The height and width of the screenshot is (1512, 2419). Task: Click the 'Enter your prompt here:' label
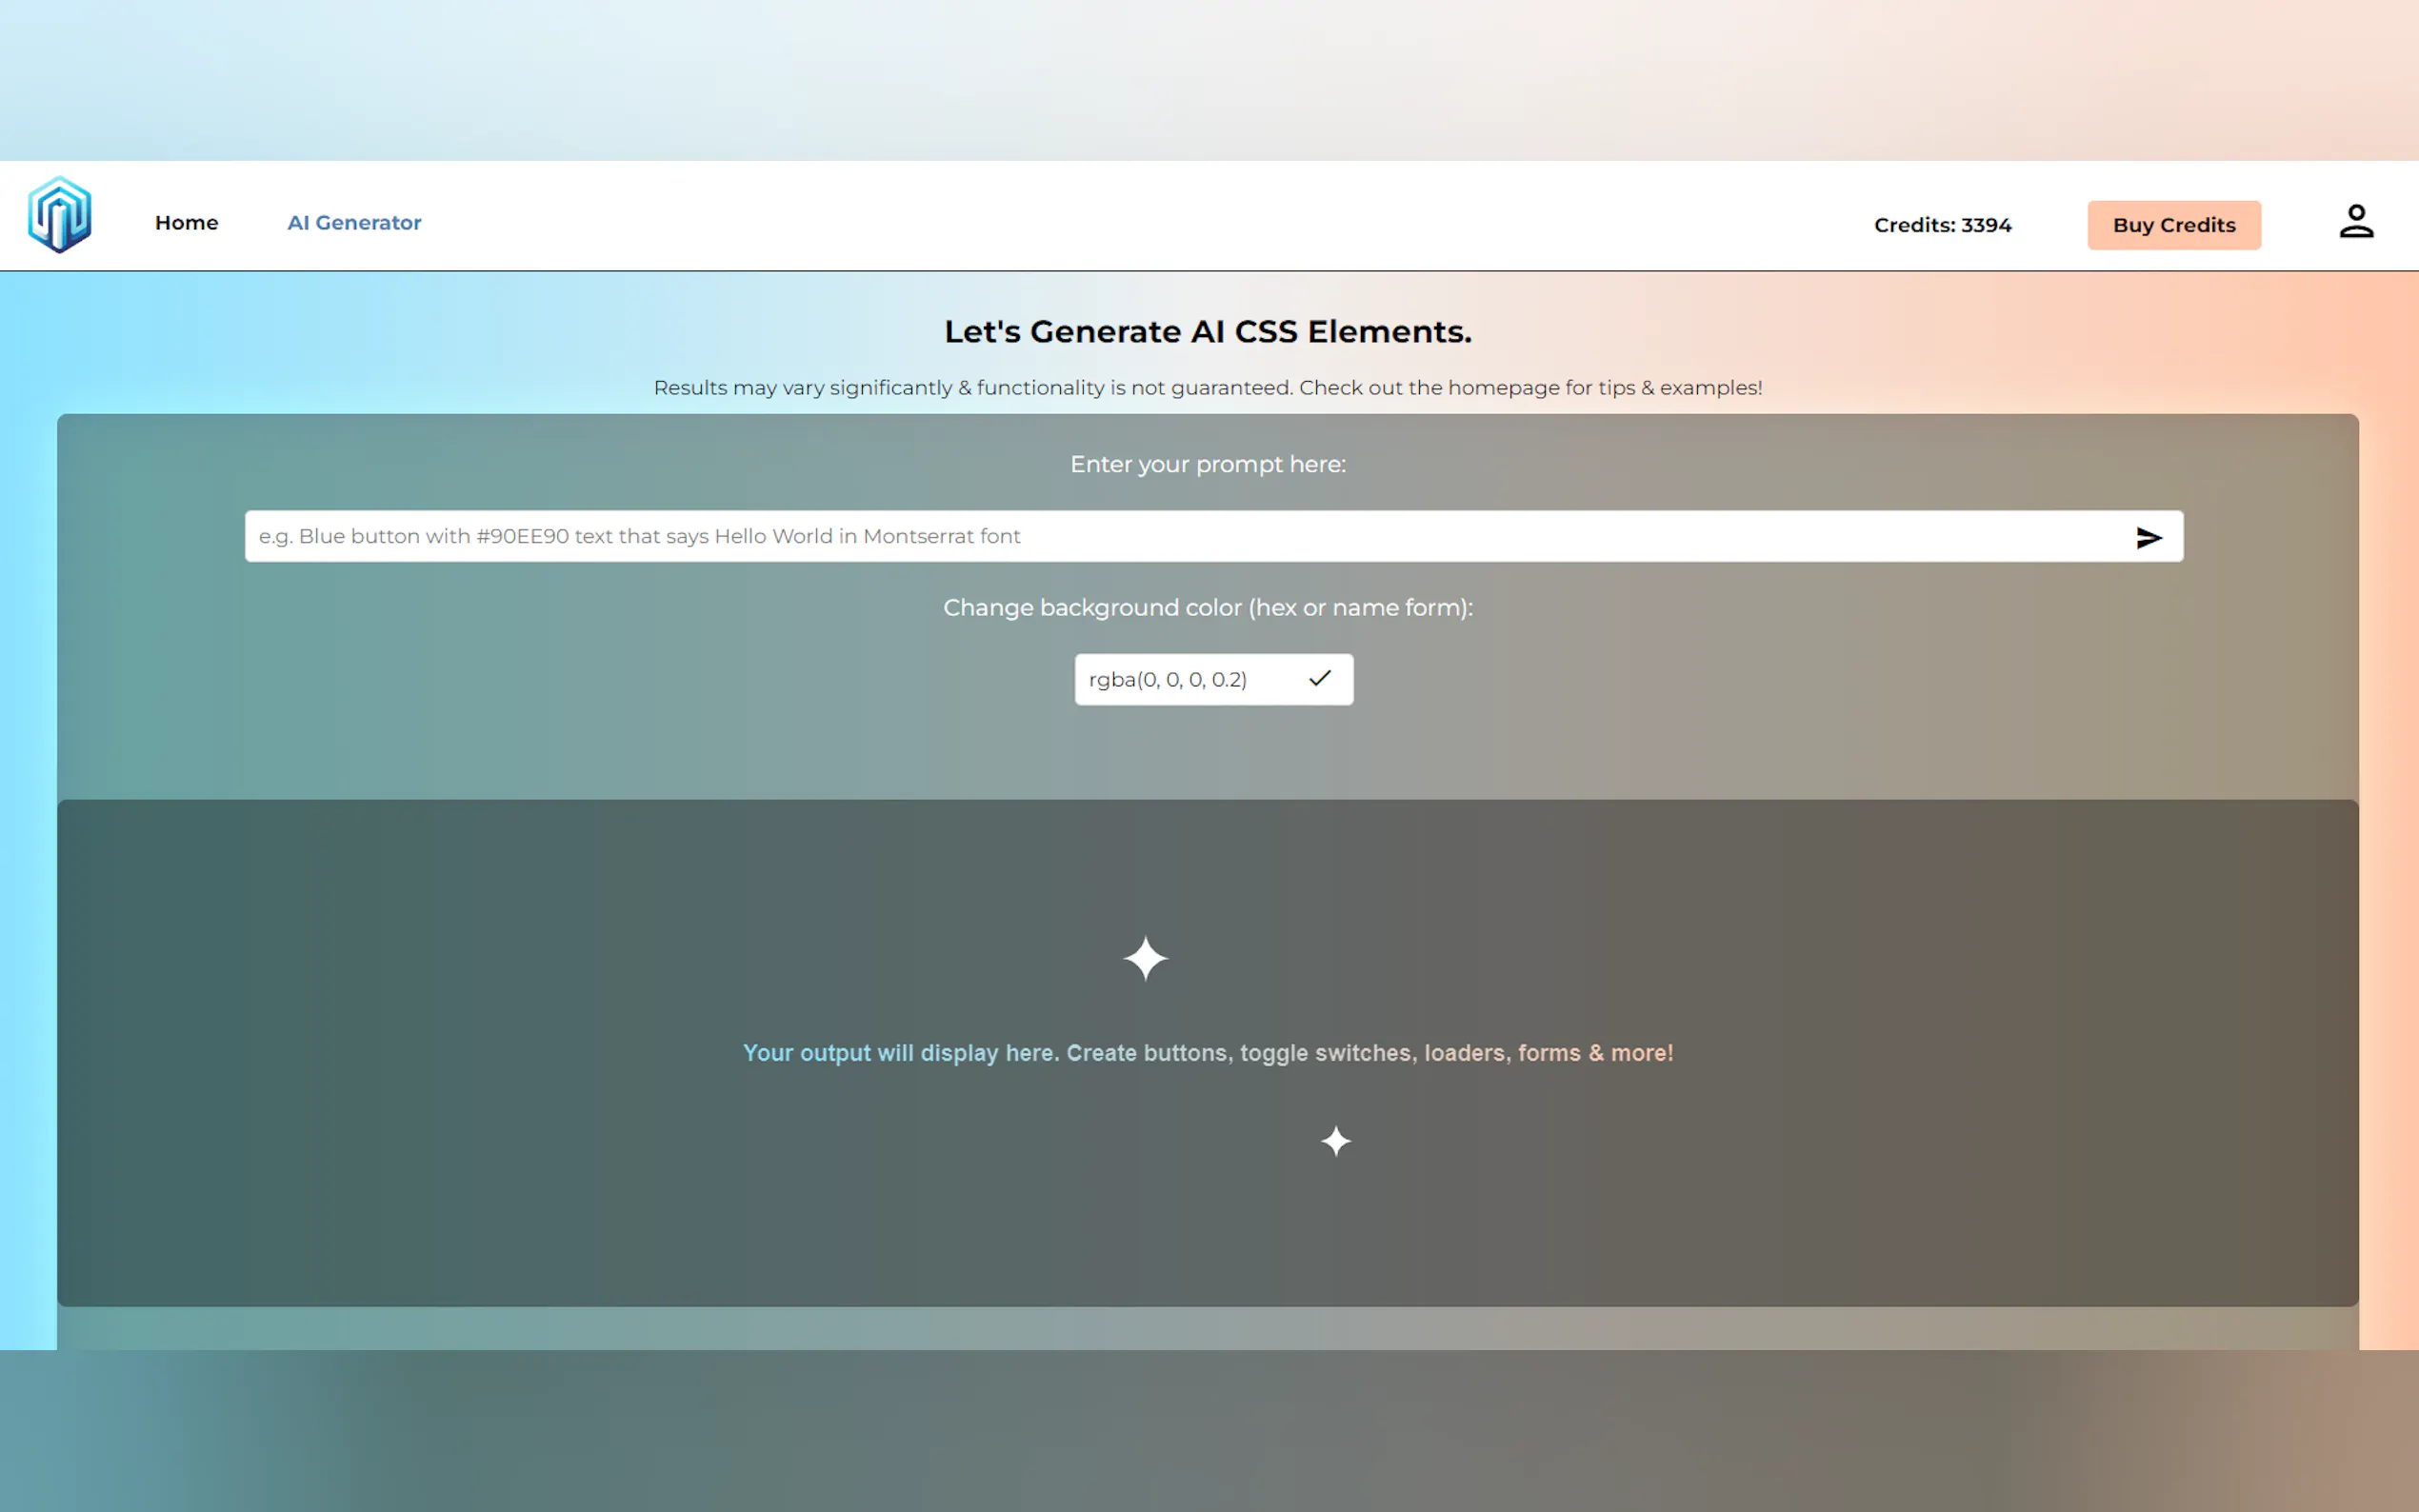(1207, 464)
